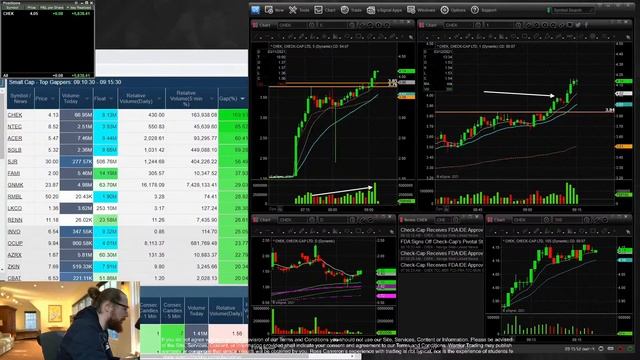Sort by Gap(%) column arrow
Image resolution: width=640 pixels, height=360 pixels.
point(242,99)
